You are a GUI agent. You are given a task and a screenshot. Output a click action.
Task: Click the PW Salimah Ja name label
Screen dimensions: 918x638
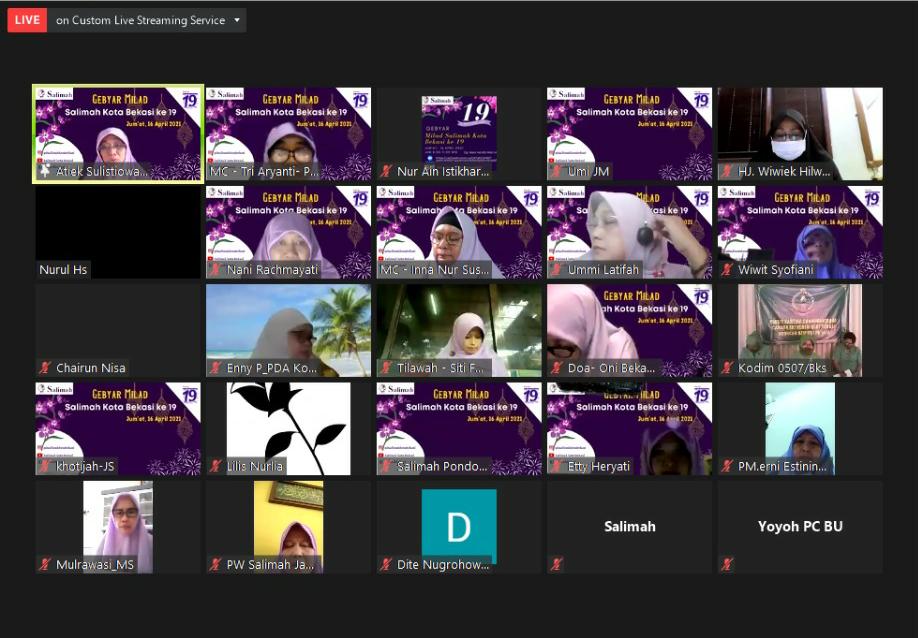[270, 565]
